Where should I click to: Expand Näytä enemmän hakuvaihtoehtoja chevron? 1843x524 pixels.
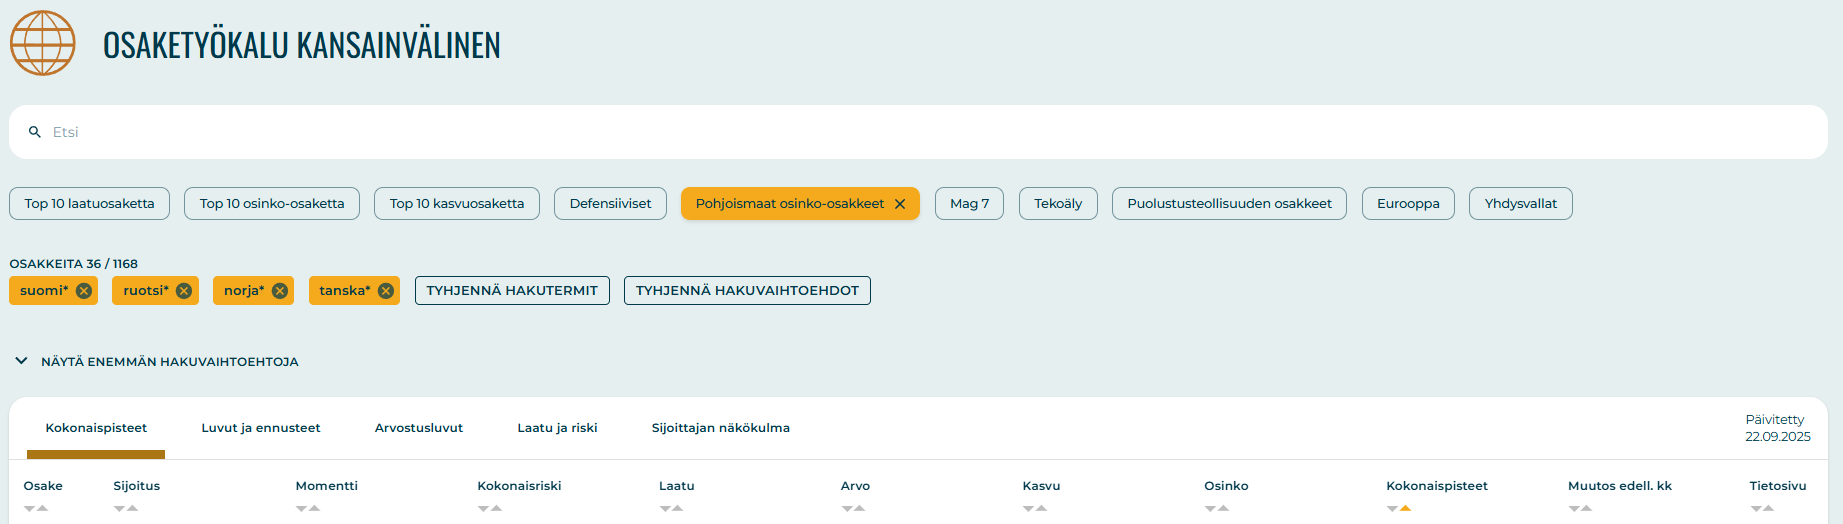point(21,361)
